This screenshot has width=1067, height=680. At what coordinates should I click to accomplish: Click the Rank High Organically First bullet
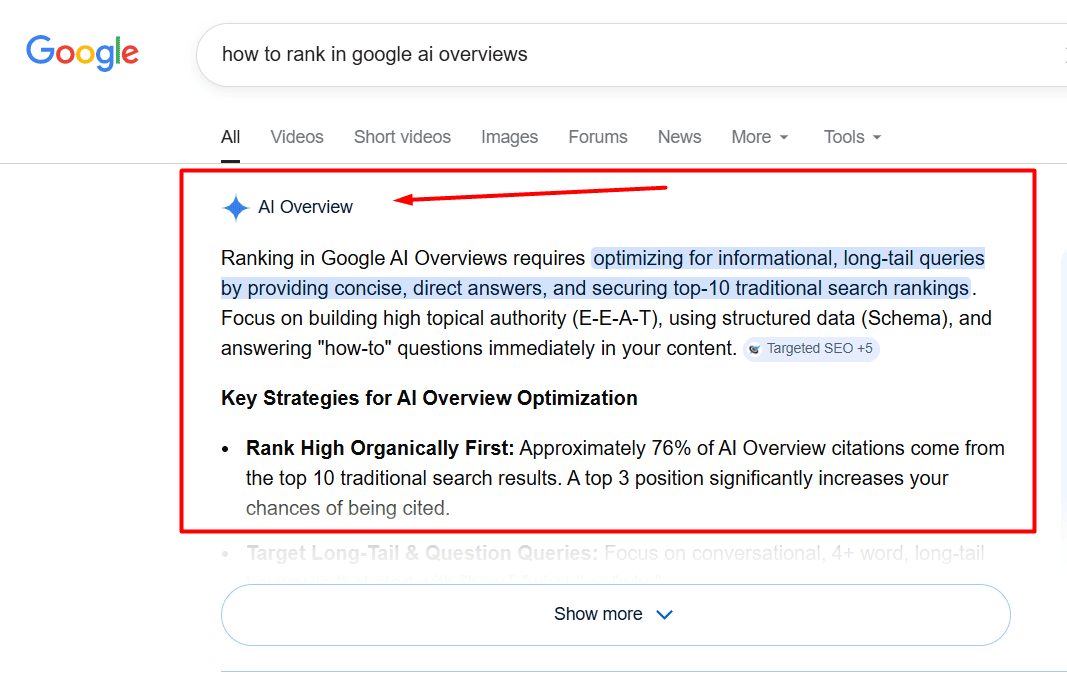380,448
